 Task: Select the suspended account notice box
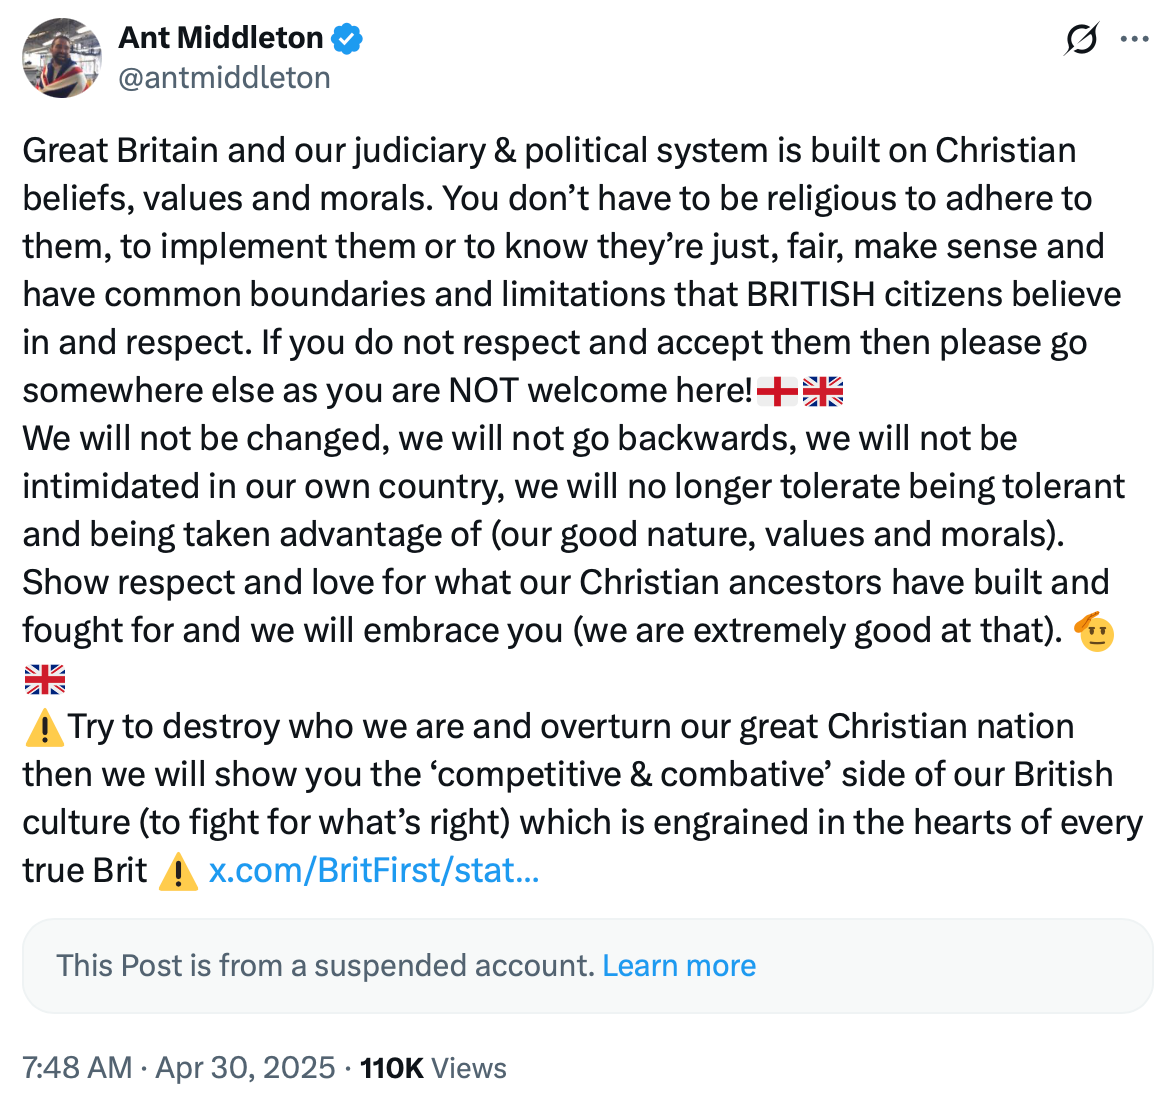900,966
